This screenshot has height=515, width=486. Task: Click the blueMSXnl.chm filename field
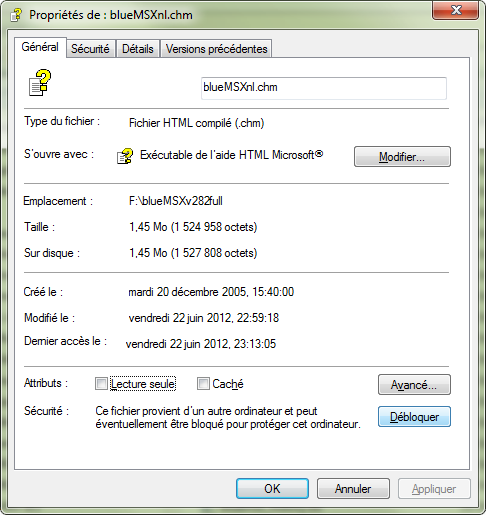324,88
